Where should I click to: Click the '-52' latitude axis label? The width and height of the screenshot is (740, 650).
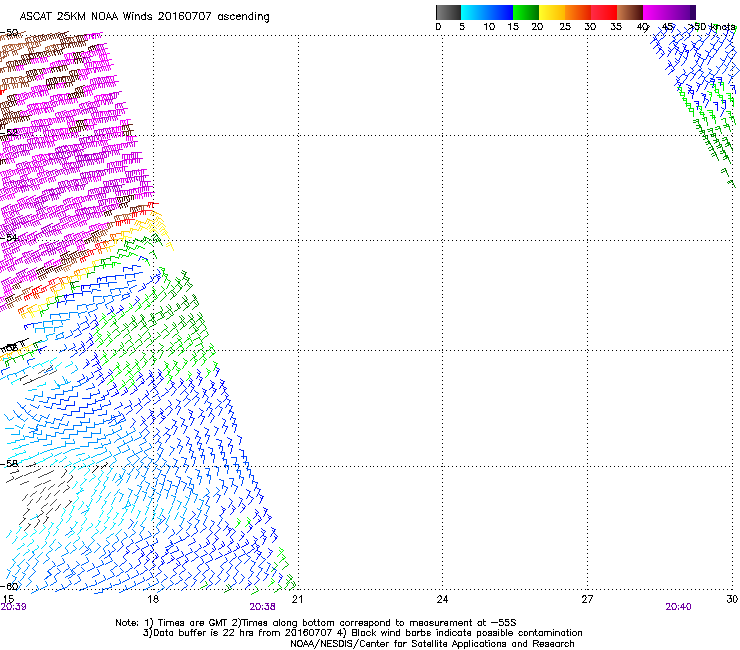click(x=9, y=133)
